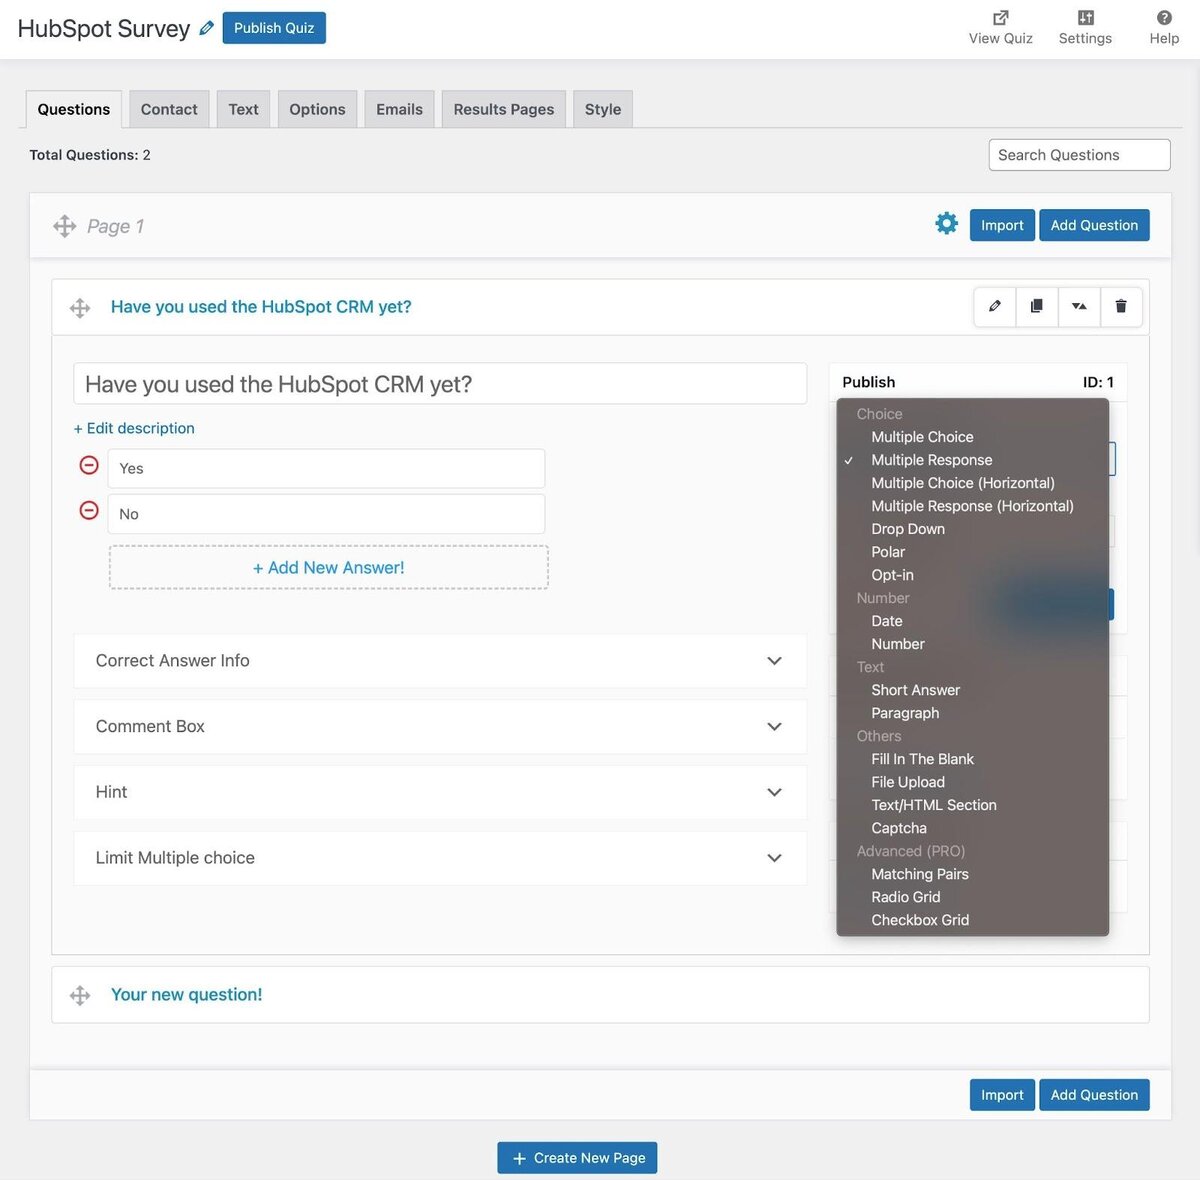Click the question title text field

click(x=440, y=384)
